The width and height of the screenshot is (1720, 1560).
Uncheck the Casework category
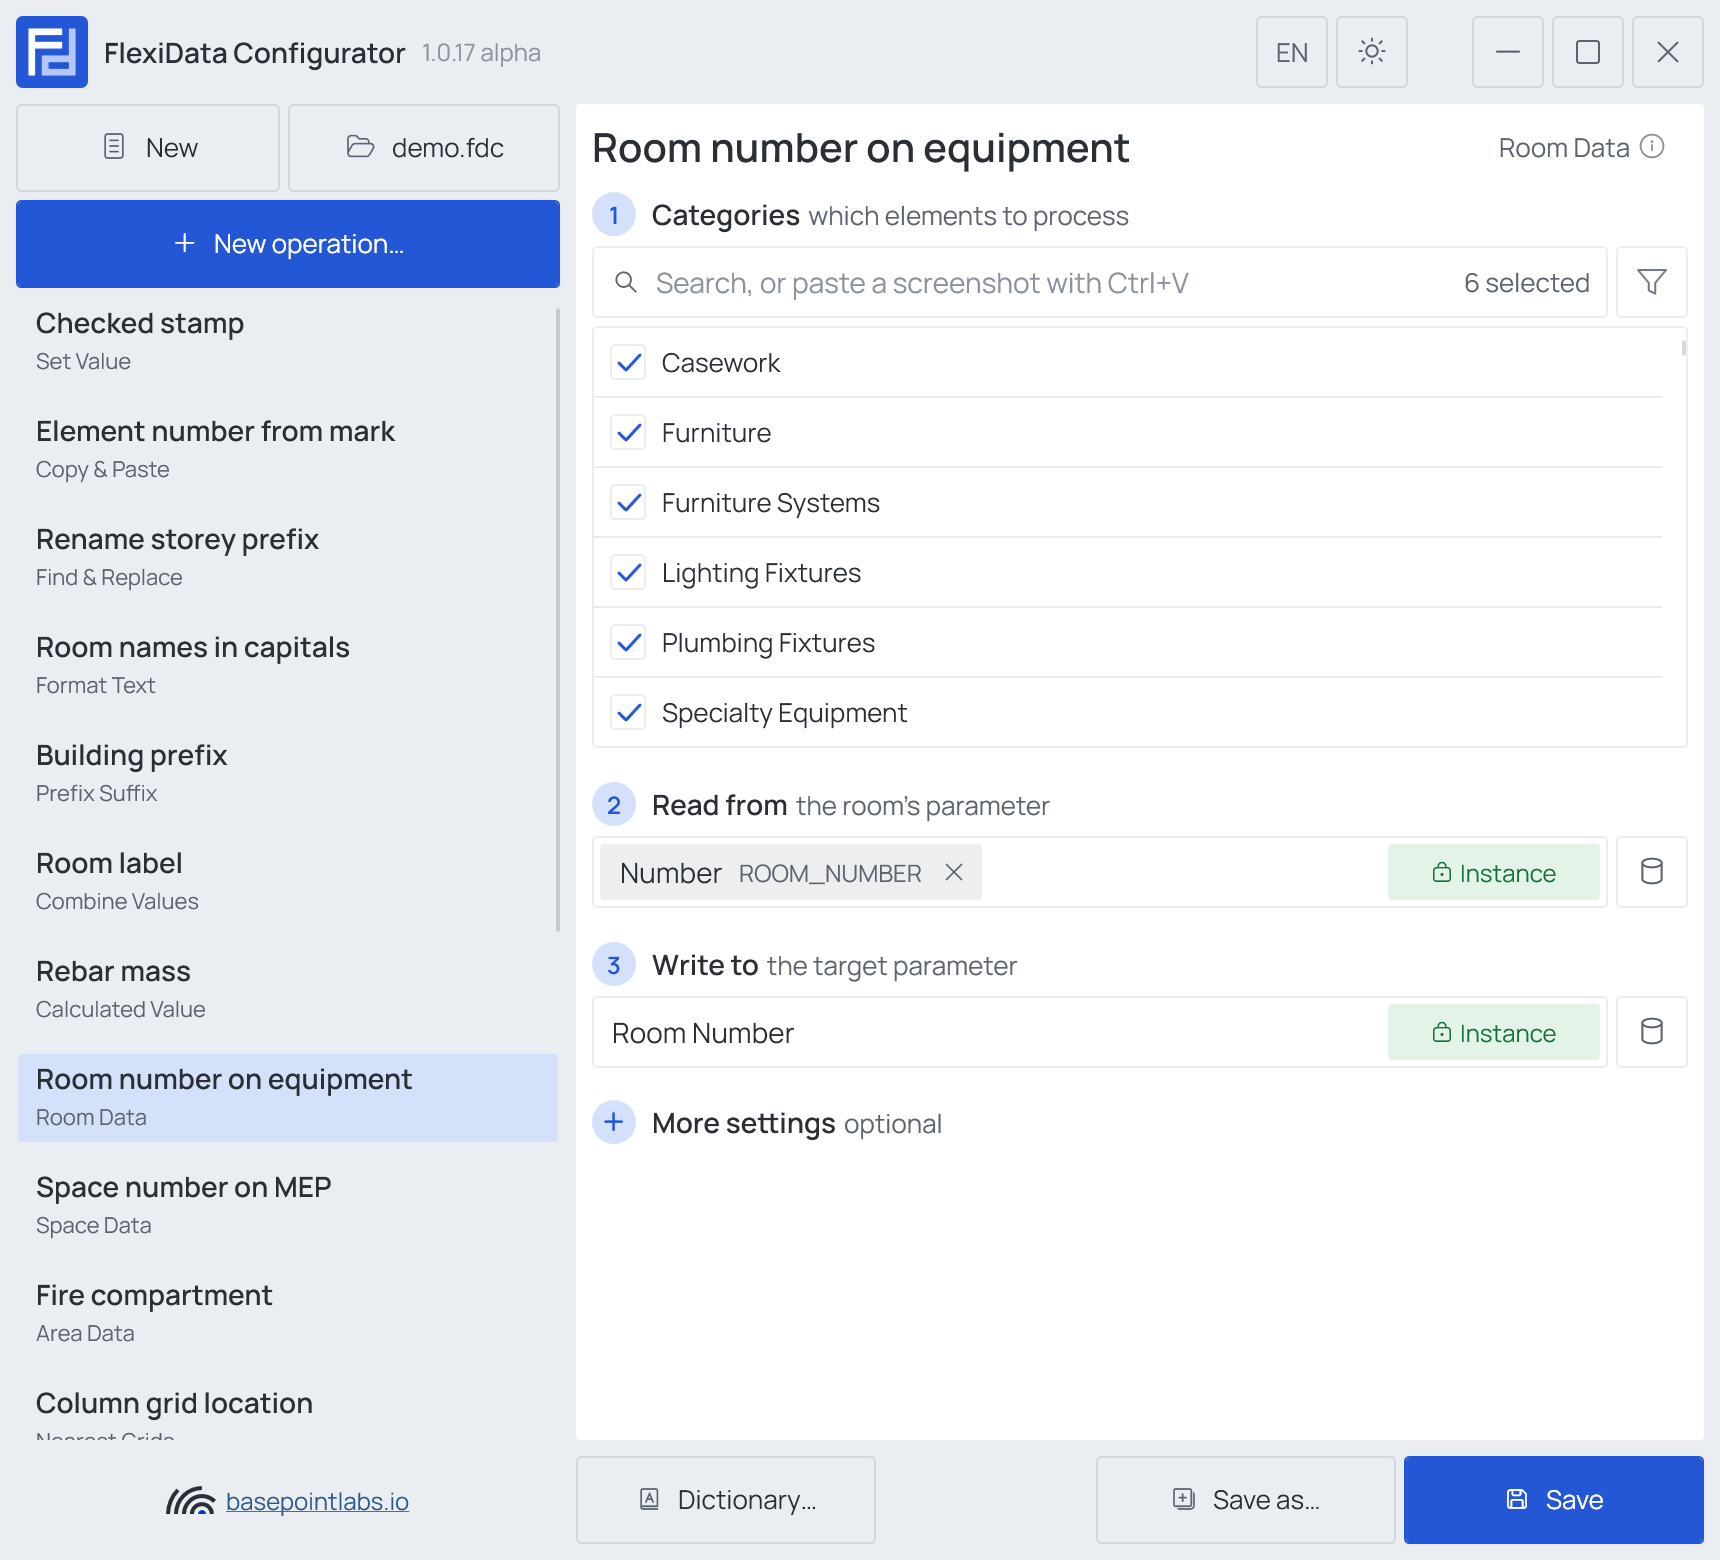tap(628, 362)
